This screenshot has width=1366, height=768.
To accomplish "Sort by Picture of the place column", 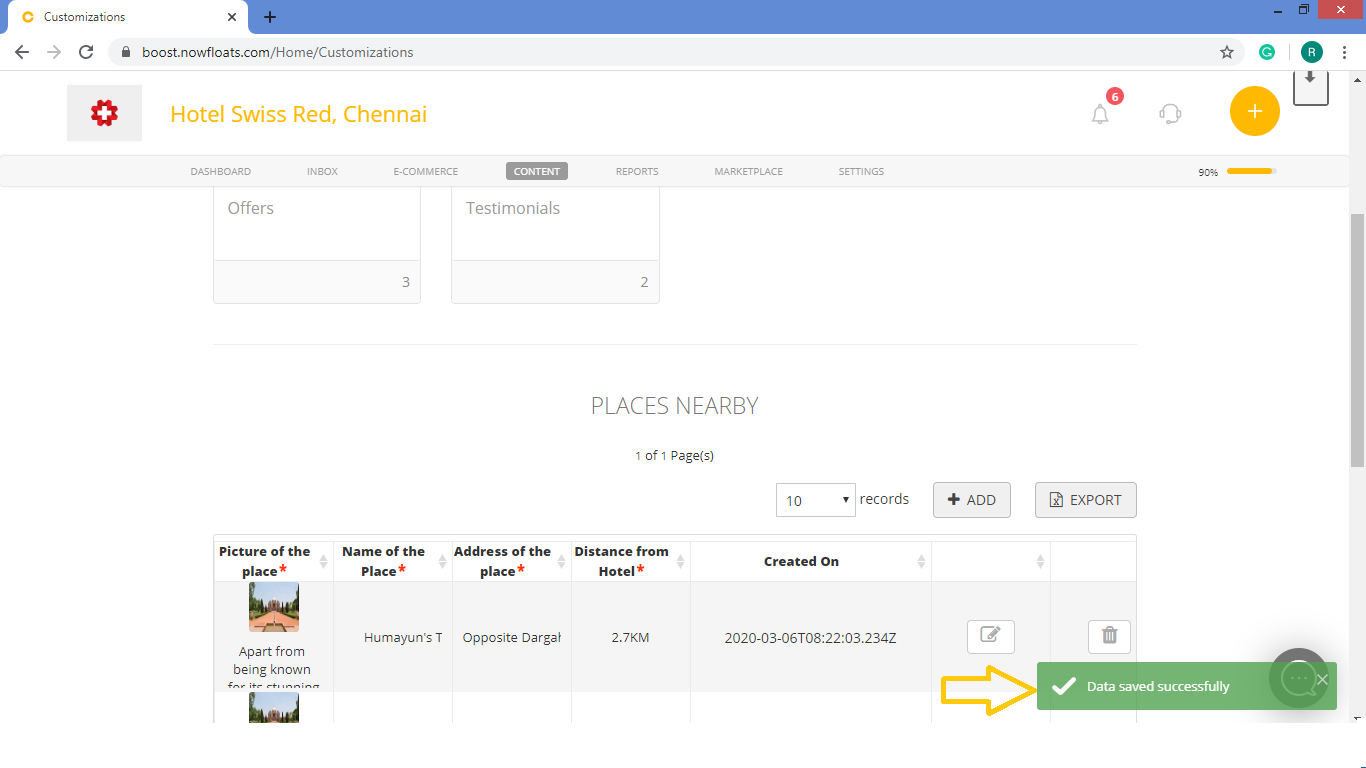I will [274, 561].
